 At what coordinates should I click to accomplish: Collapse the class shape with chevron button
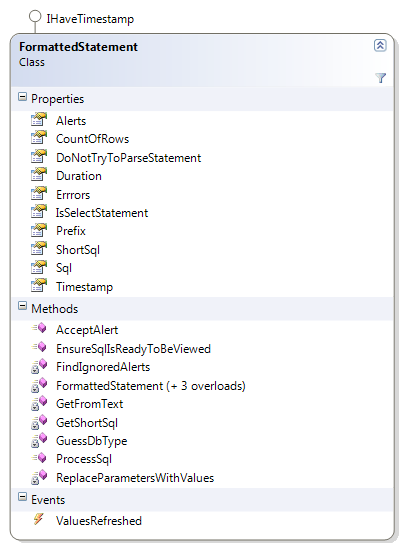pos(380,45)
